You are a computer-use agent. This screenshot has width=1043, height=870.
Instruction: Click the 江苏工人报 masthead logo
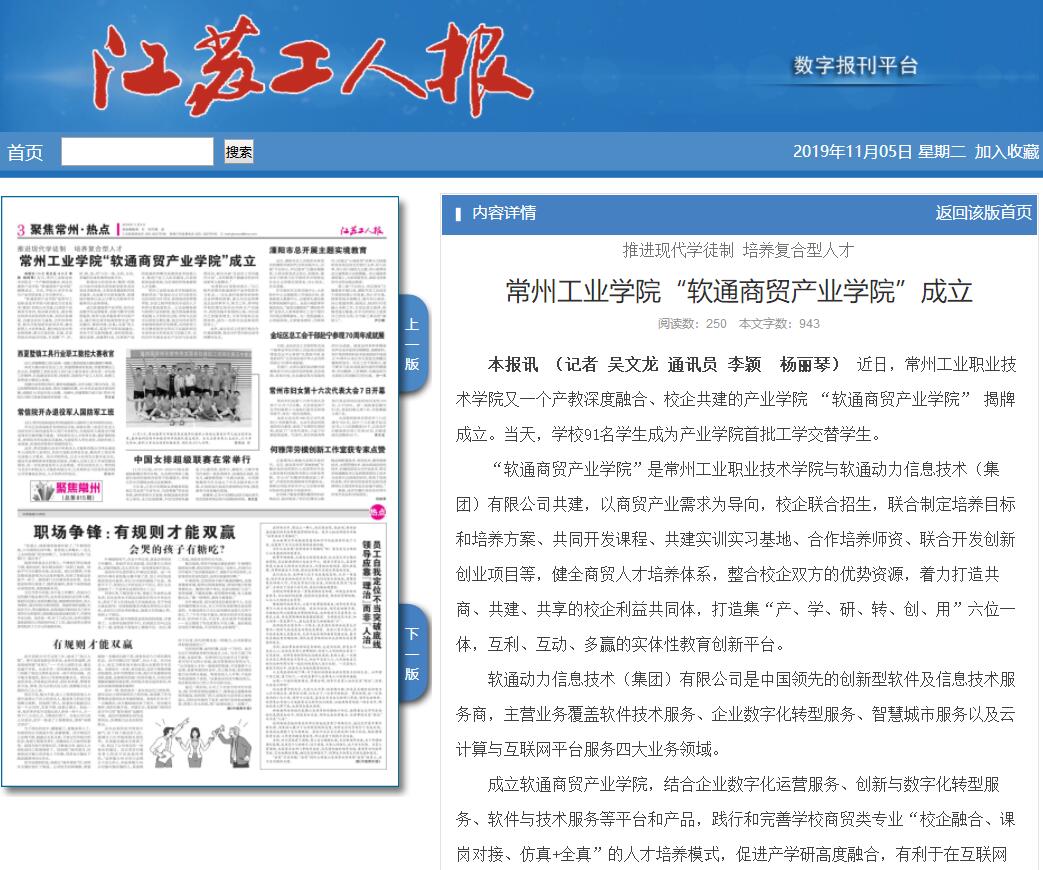(313, 67)
